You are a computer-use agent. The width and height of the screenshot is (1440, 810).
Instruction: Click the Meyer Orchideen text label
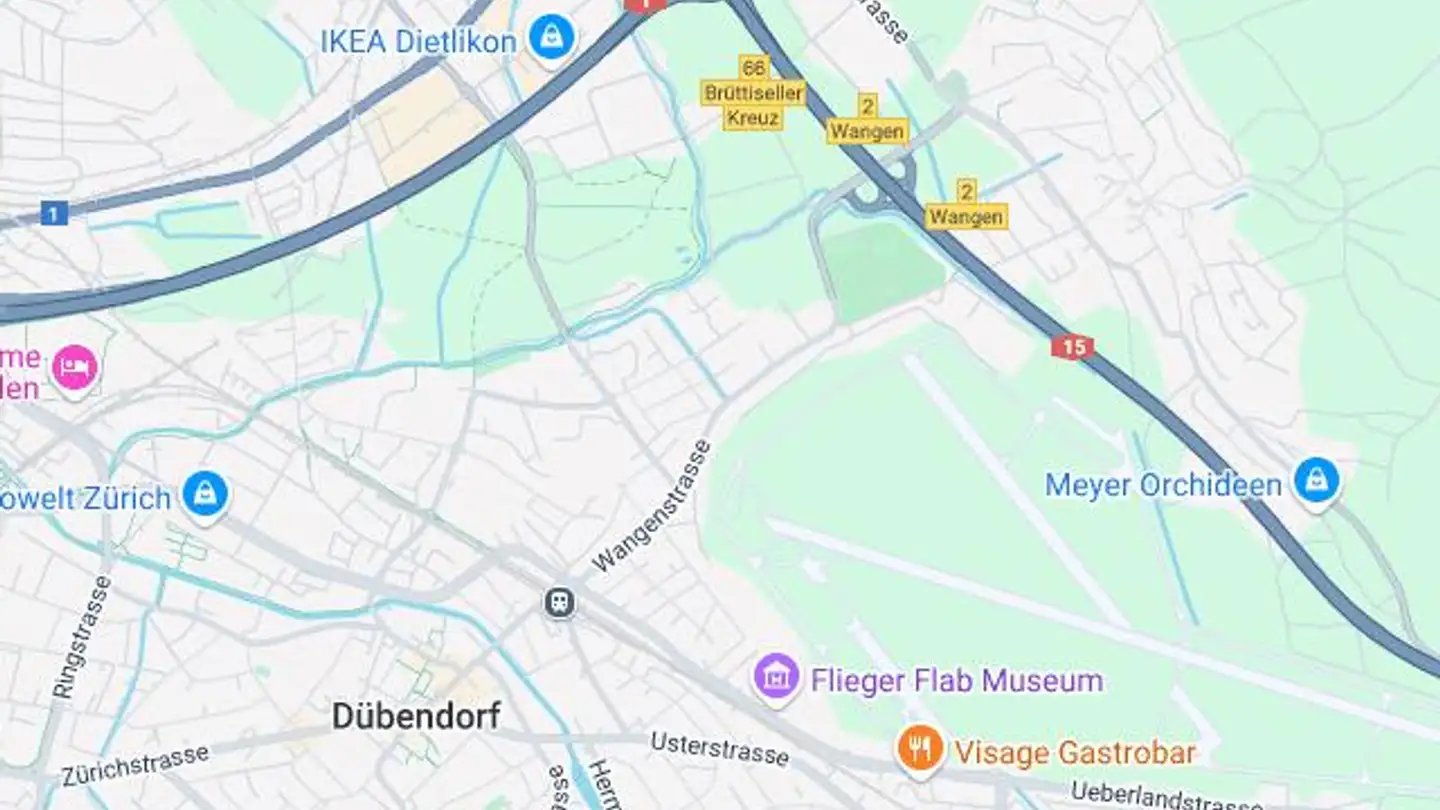tap(1163, 486)
